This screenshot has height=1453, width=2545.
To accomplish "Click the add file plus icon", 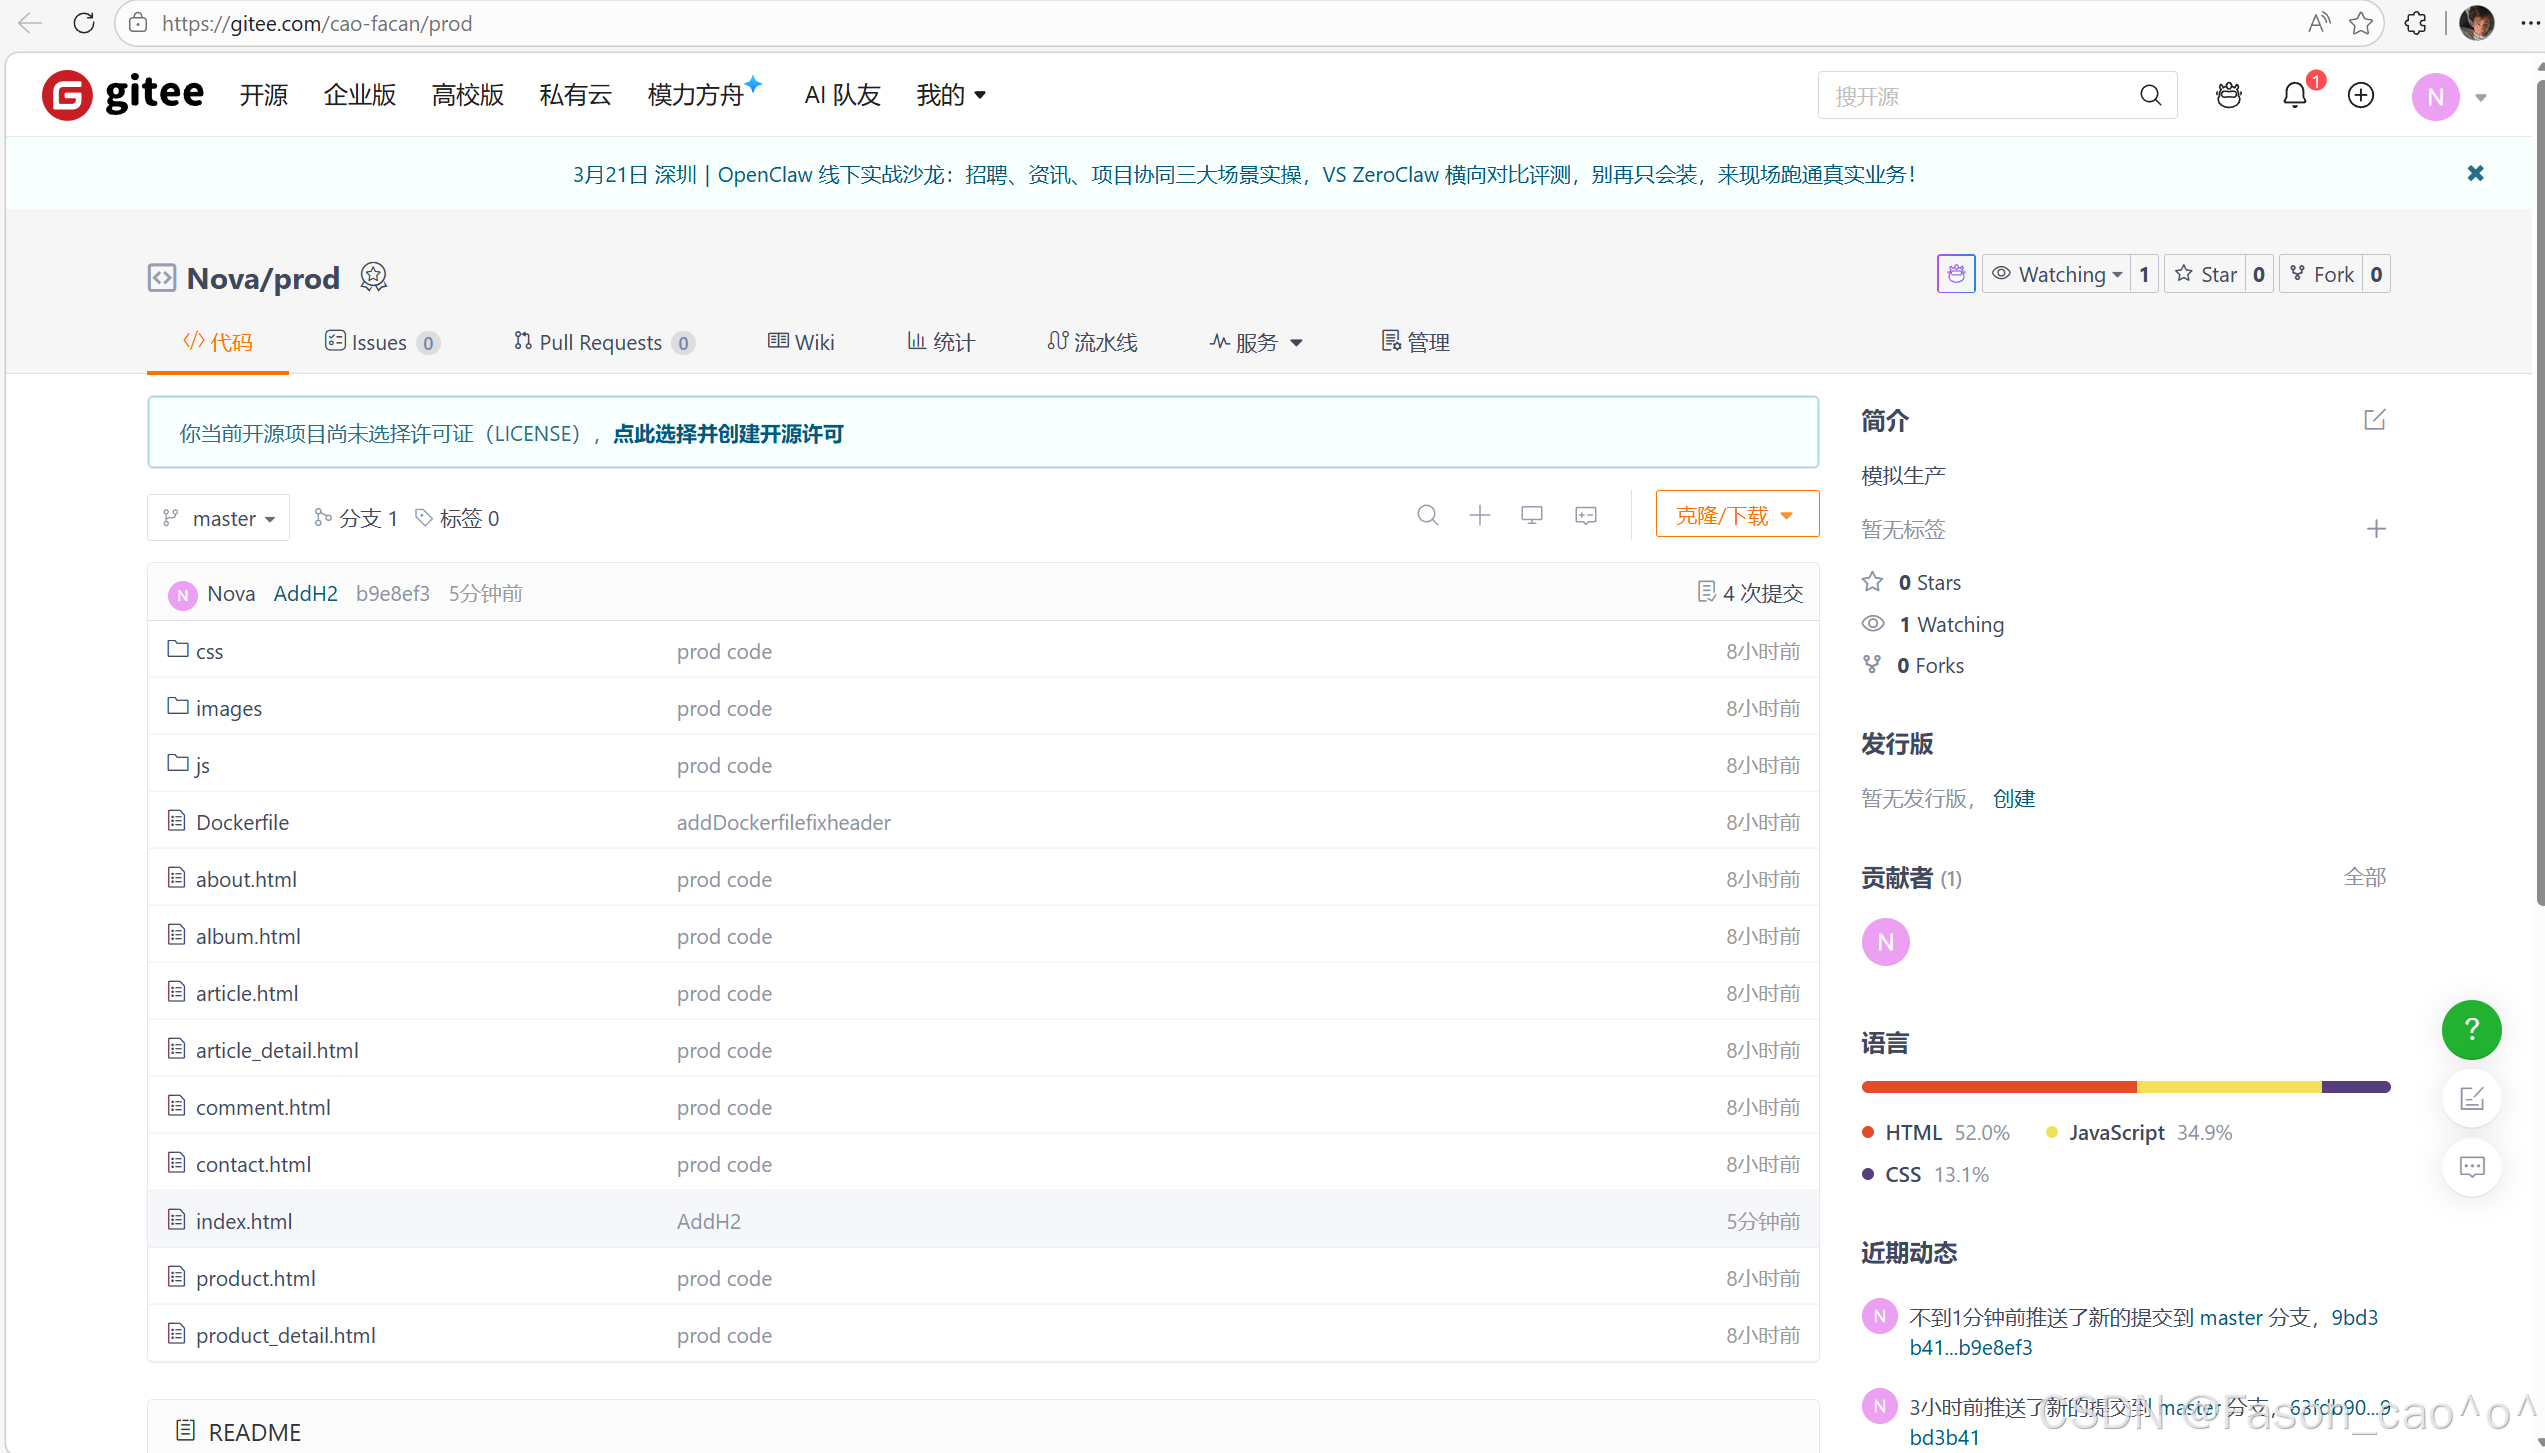I will pyautogui.click(x=1479, y=516).
